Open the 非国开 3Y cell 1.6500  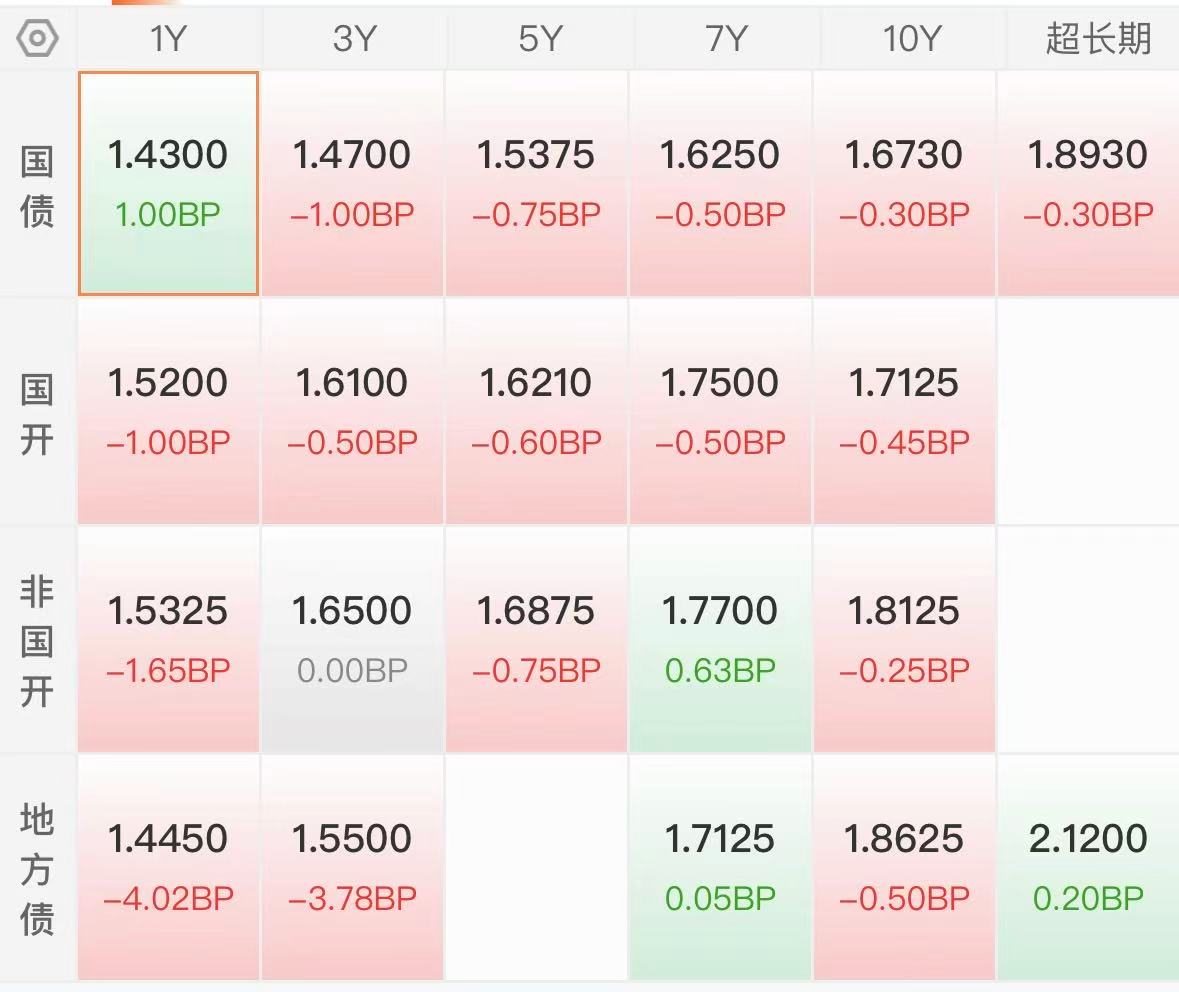pyautogui.click(x=353, y=639)
